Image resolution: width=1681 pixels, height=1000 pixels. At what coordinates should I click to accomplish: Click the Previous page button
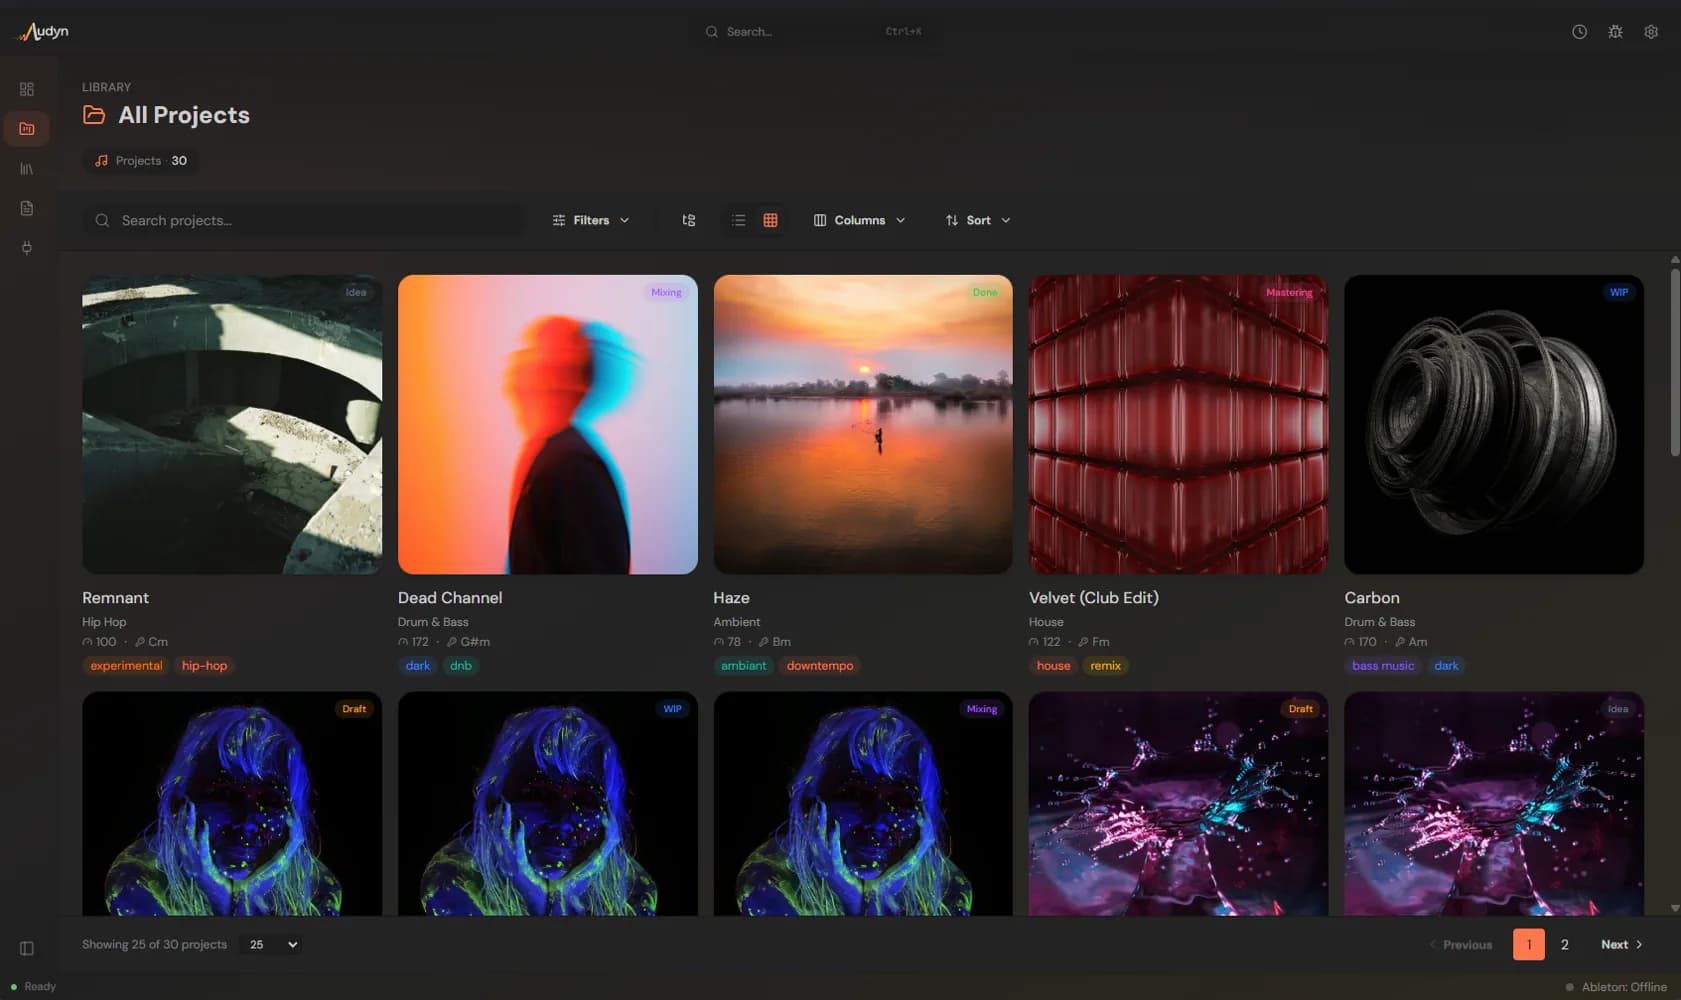[1461, 944]
